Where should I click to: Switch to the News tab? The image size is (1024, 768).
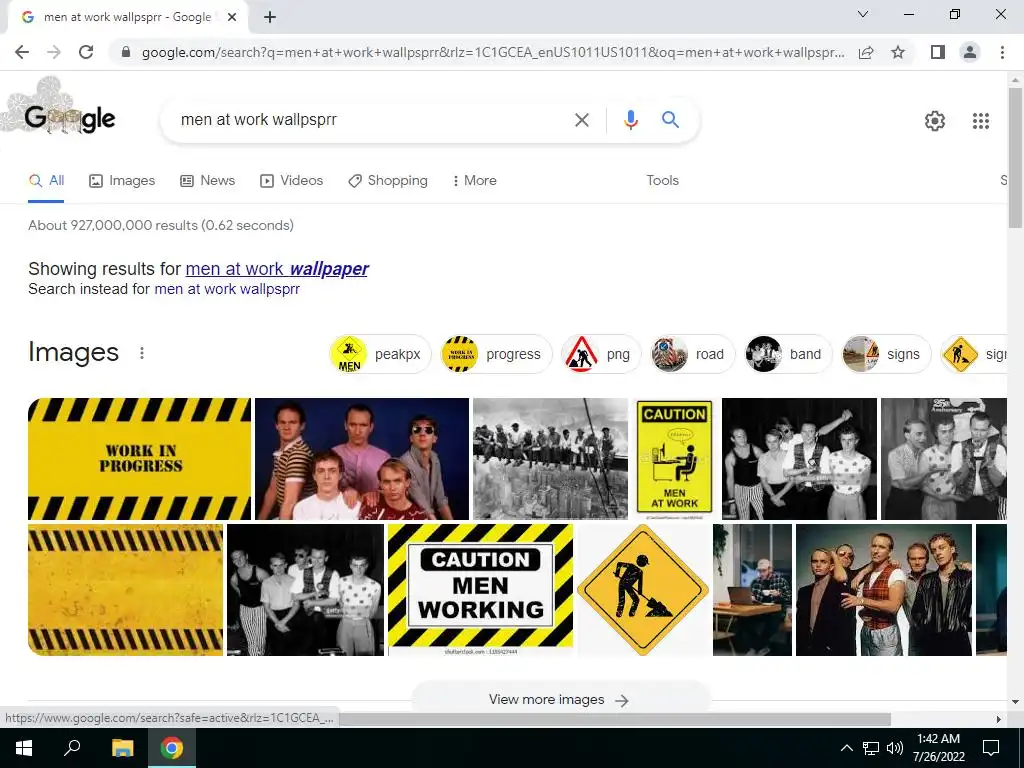[208, 181]
